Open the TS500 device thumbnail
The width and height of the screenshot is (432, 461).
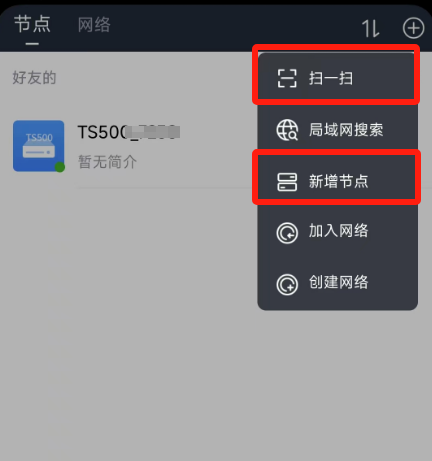(x=39, y=146)
